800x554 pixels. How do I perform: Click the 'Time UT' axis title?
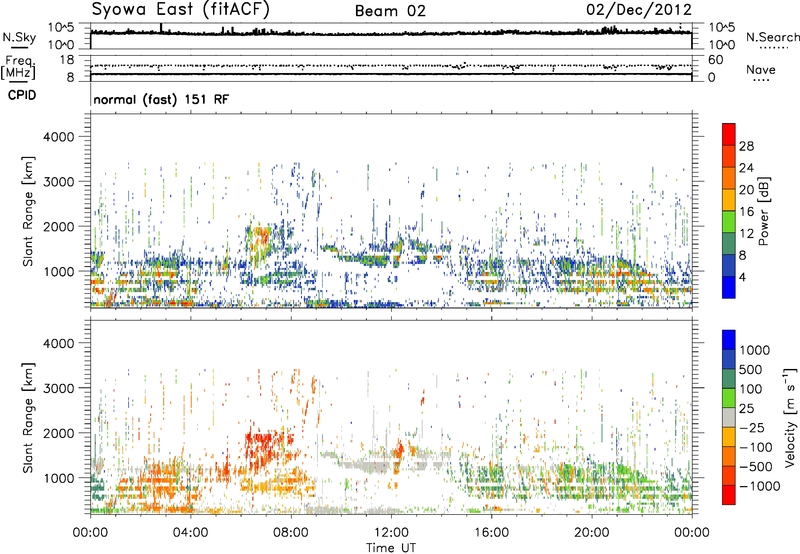pos(391,548)
